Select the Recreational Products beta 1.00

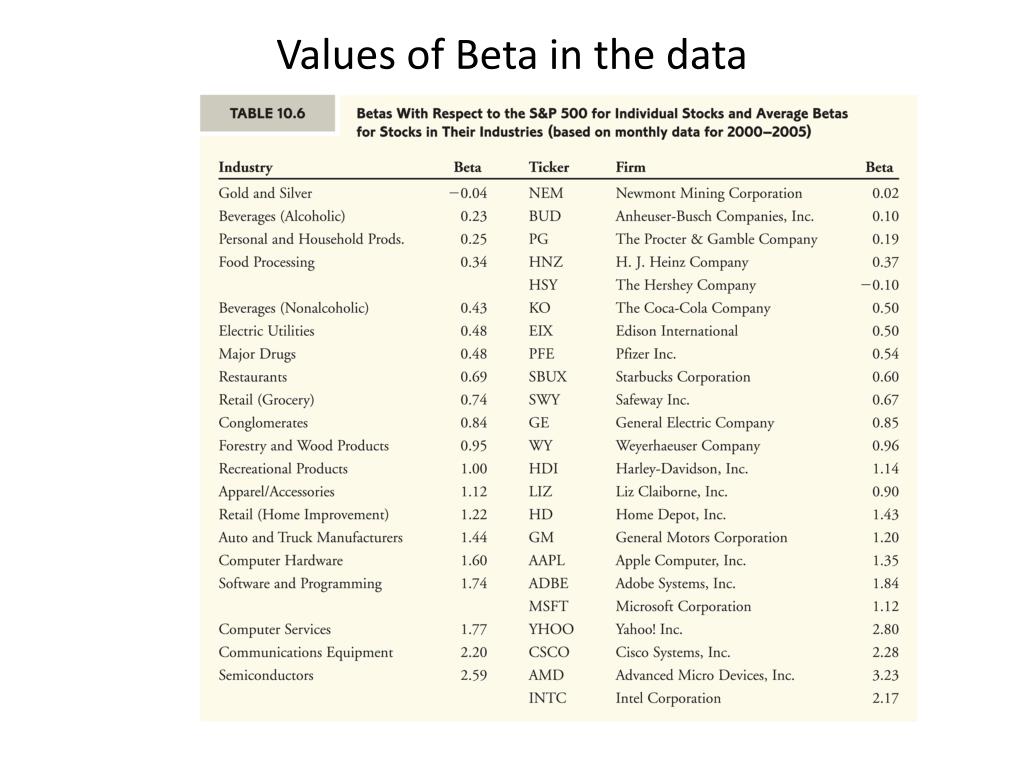tap(473, 469)
